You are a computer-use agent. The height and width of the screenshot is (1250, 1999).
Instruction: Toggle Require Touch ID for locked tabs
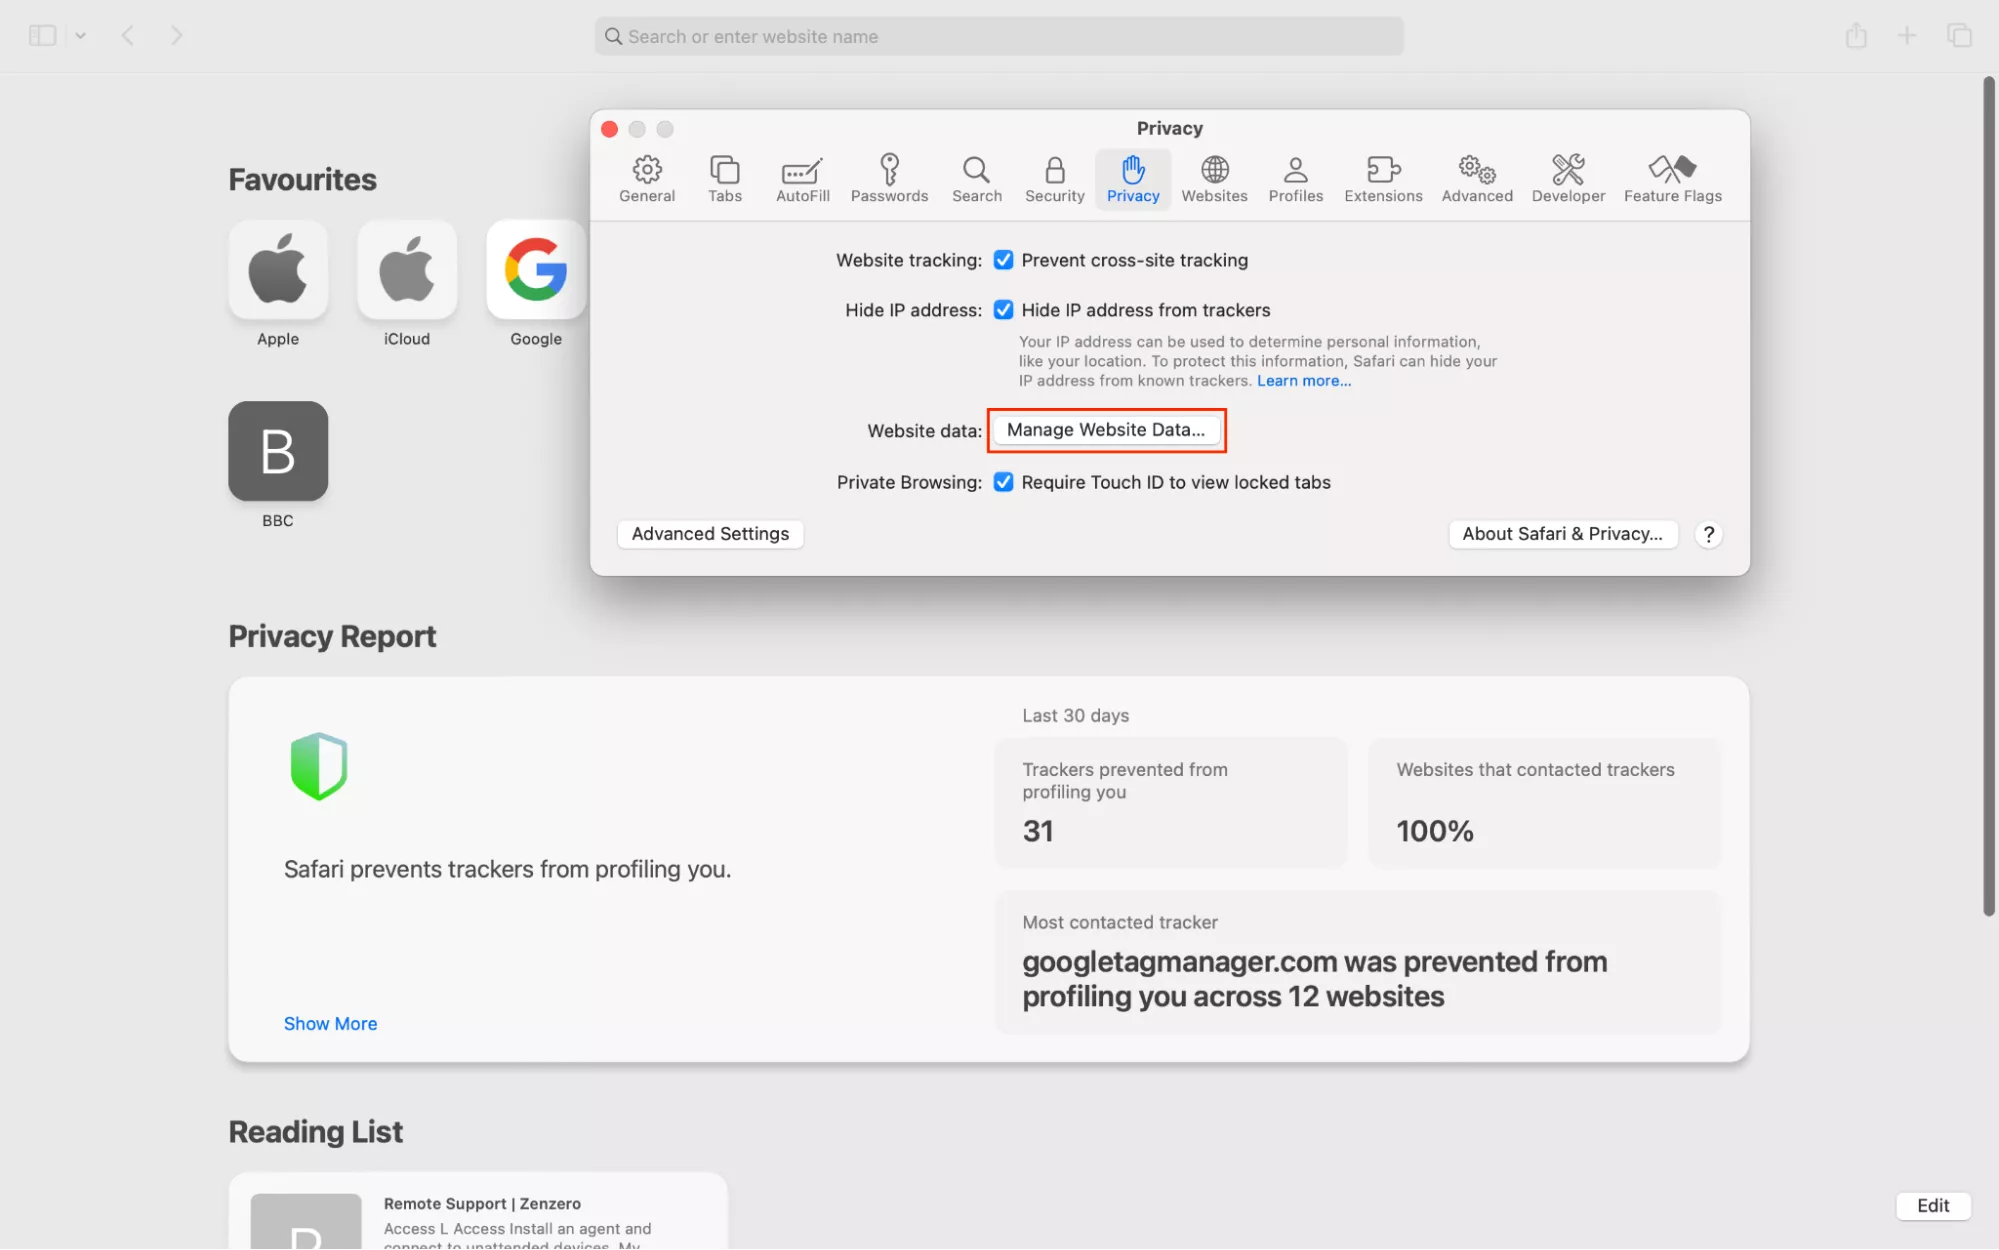coord(1003,482)
